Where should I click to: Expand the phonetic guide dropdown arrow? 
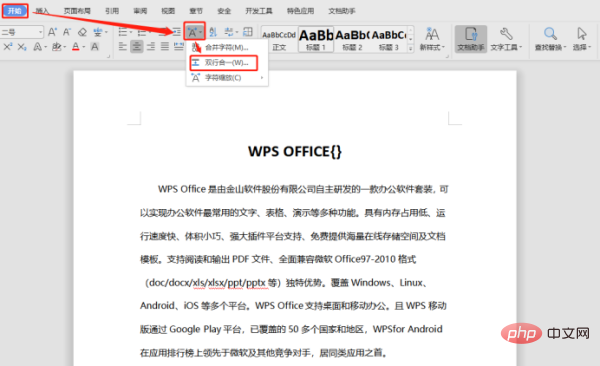point(106,32)
